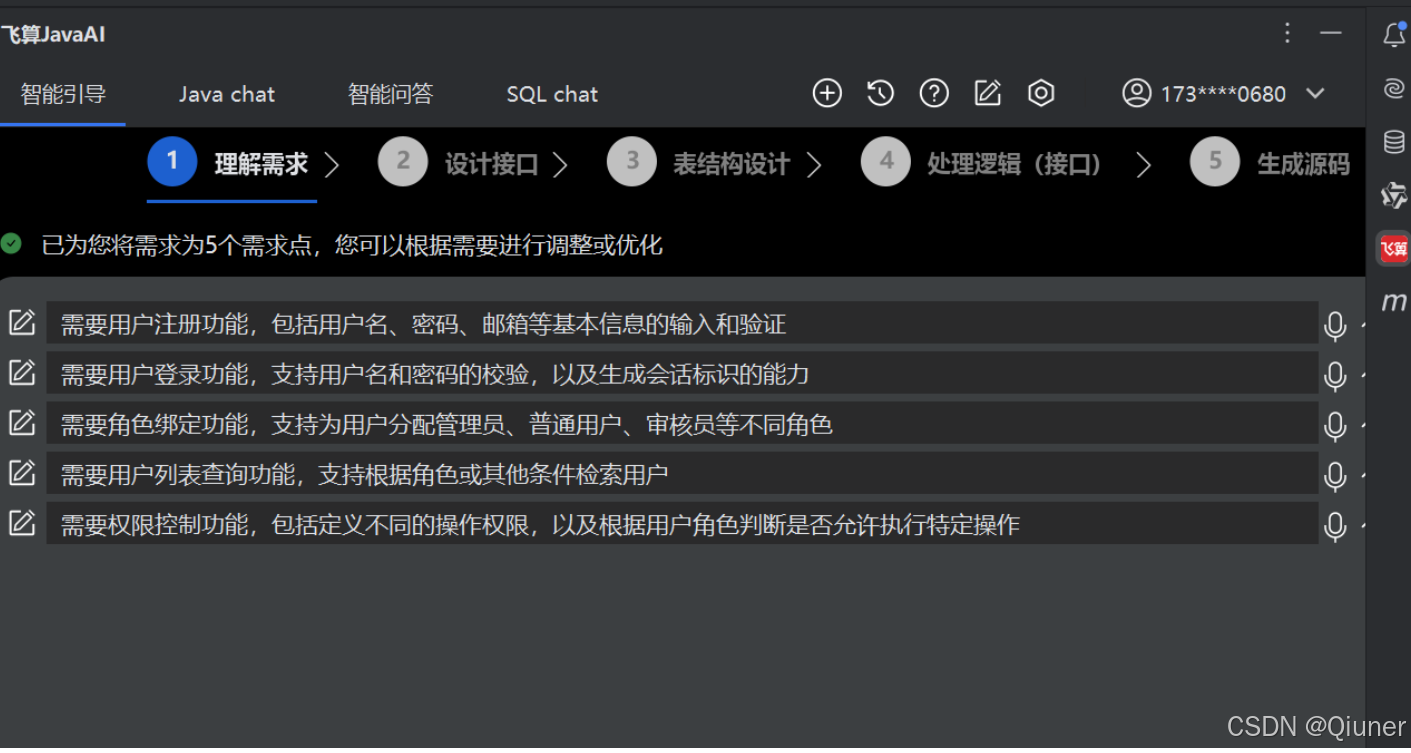Toggle the microphone on the 权限控制 requirement
The height and width of the screenshot is (753, 1411).
point(1335,526)
